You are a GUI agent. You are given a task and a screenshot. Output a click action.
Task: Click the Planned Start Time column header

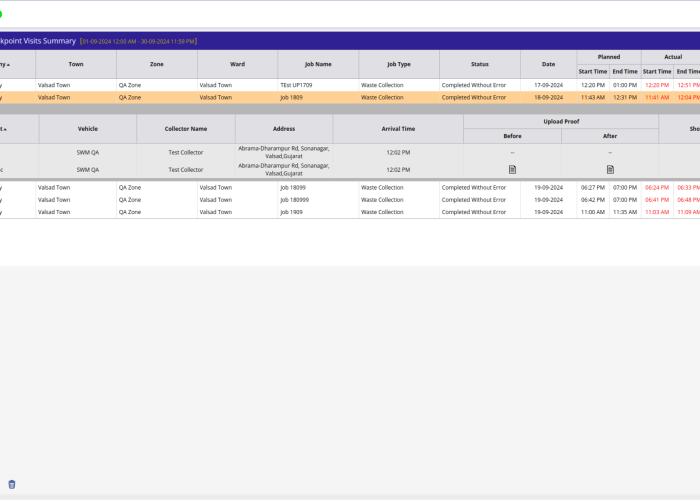pyautogui.click(x=592, y=71)
